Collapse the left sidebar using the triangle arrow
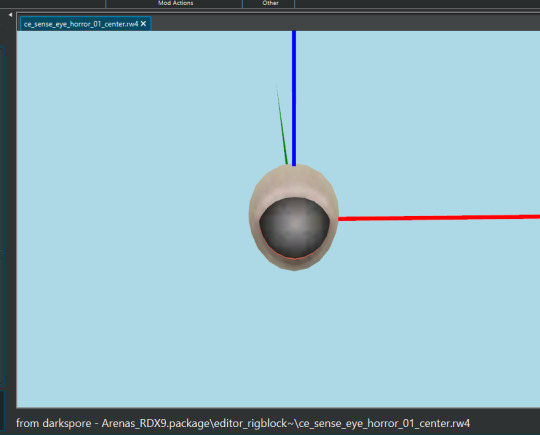The height and width of the screenshot is (435, 540). [x=10, y=15]
